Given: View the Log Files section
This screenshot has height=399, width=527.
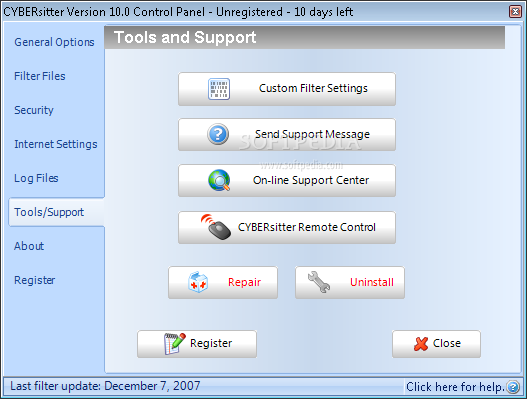Looking at the screenshot, I should [x=36, y=178].
